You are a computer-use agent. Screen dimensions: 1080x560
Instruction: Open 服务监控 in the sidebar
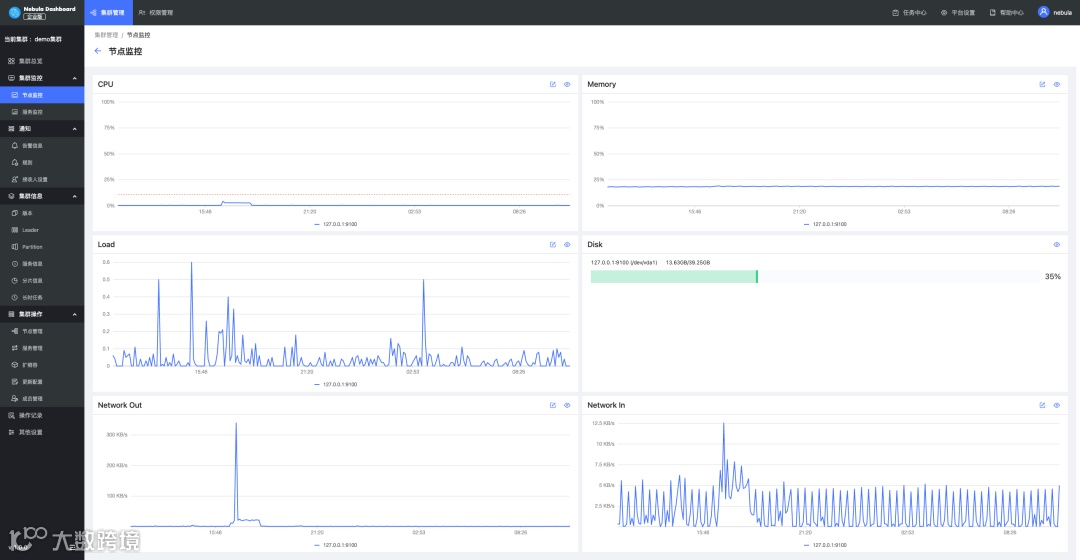(x=42, y=112)
